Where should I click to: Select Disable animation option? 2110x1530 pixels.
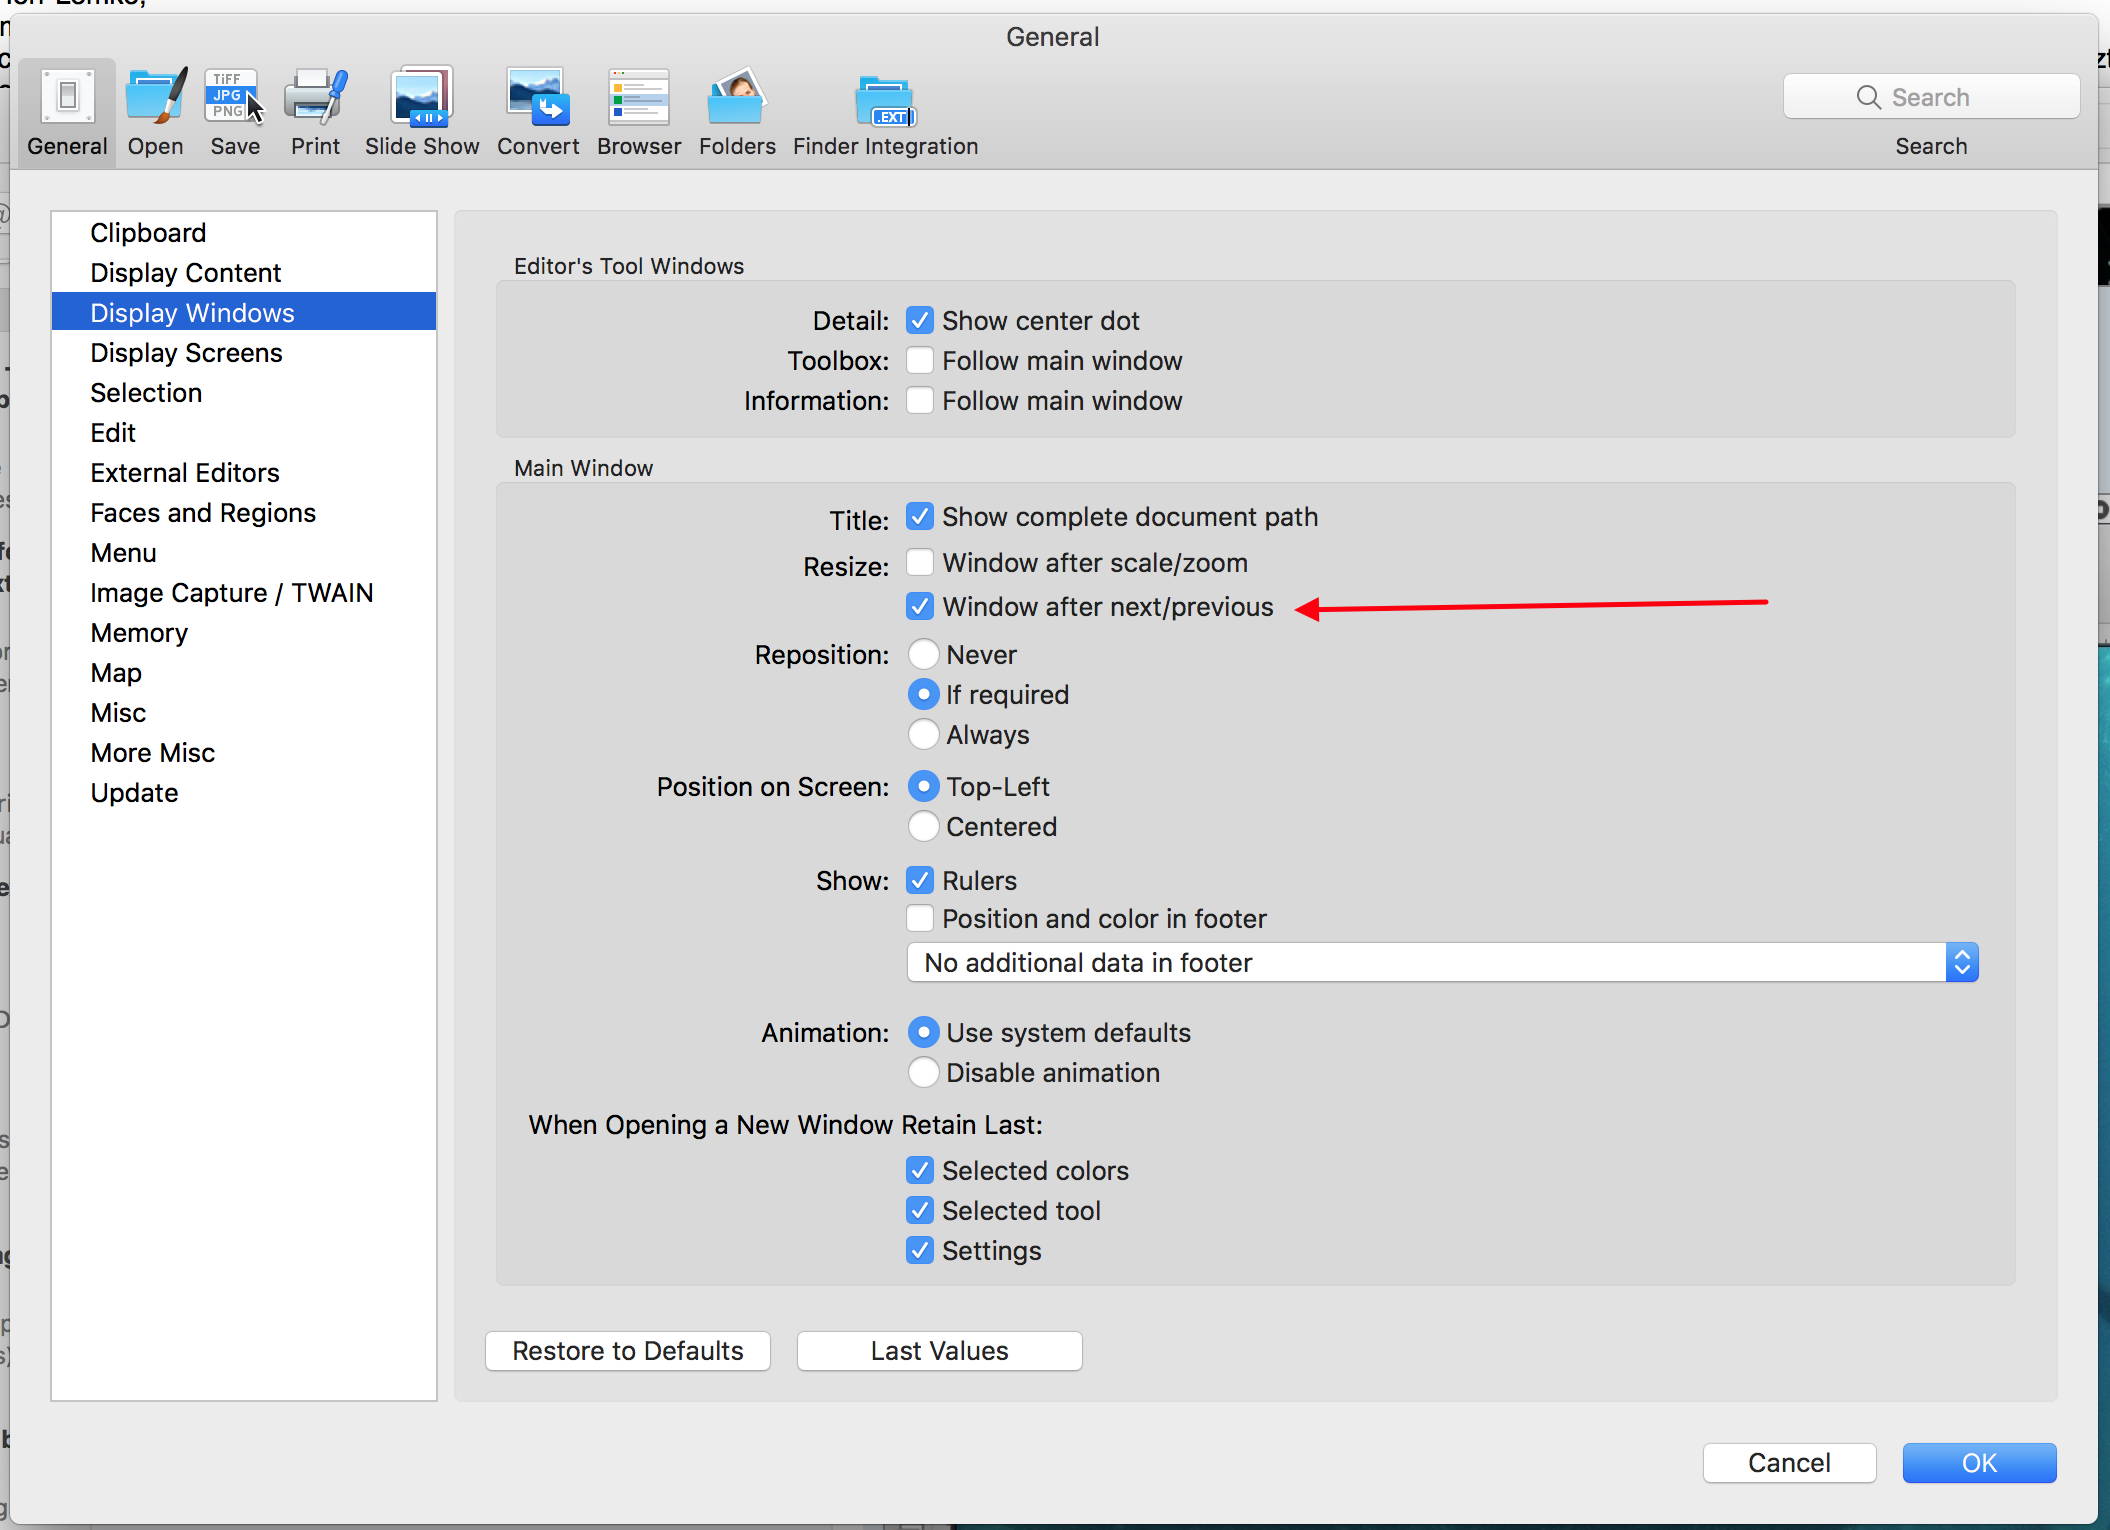point(923,1072)
